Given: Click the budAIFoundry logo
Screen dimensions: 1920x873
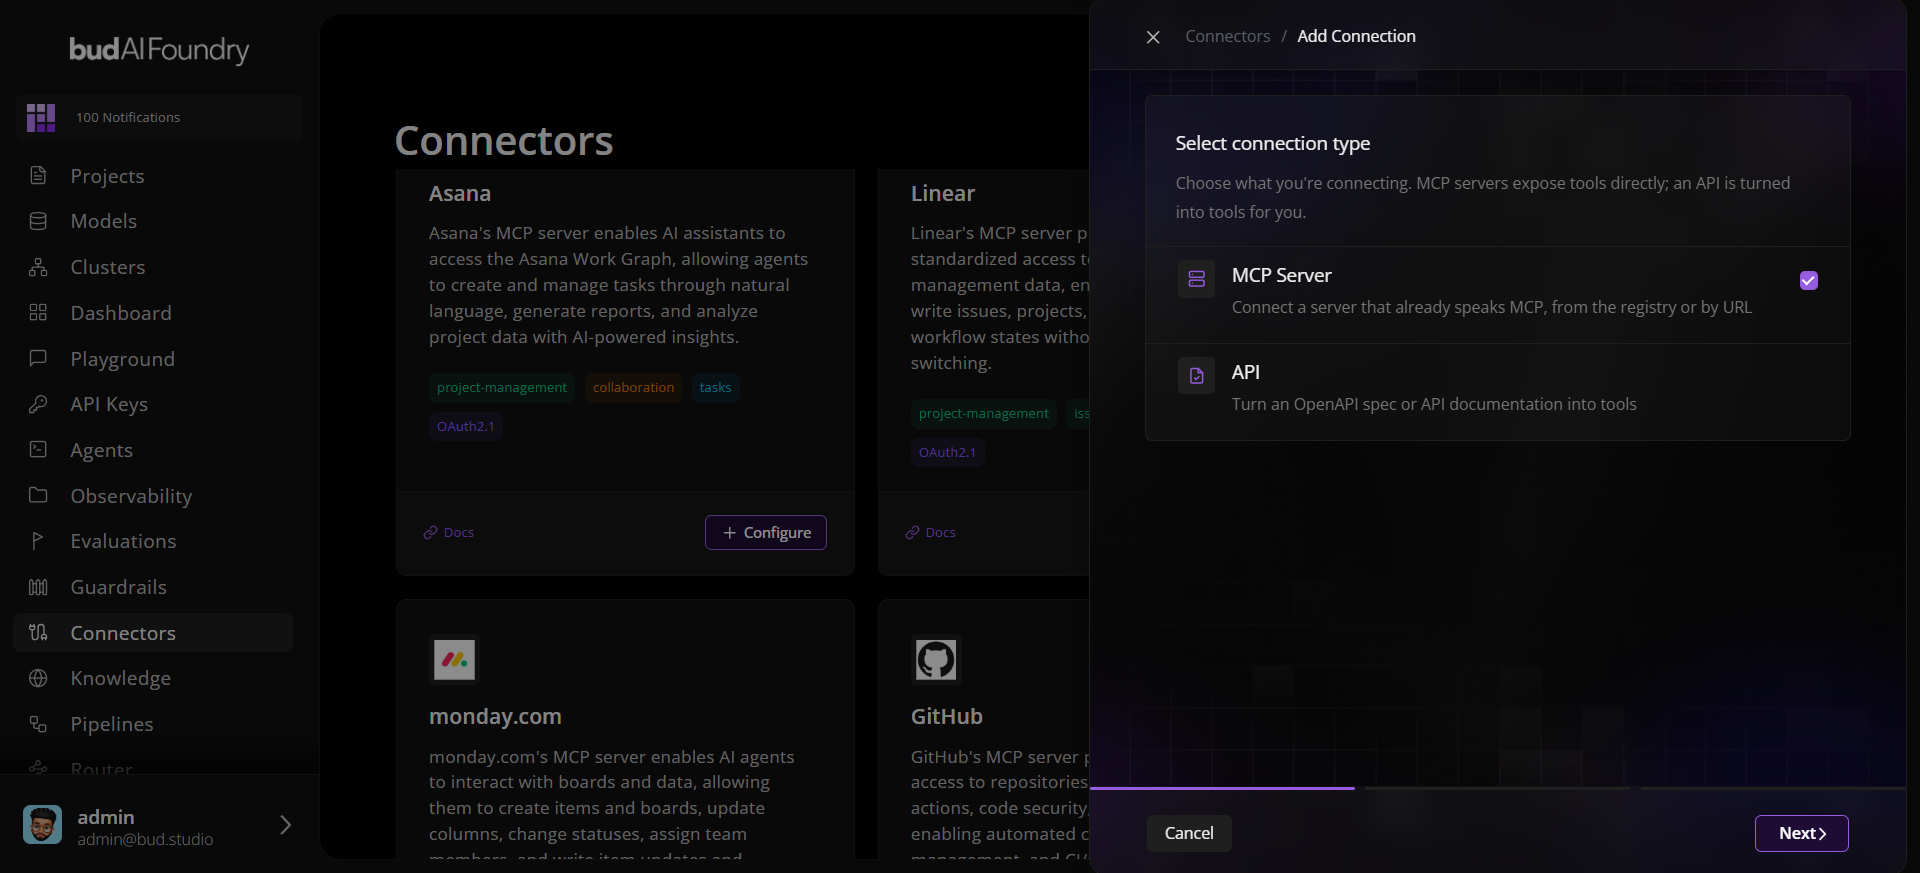Looking at the screenshot, I should click(159, 50).
